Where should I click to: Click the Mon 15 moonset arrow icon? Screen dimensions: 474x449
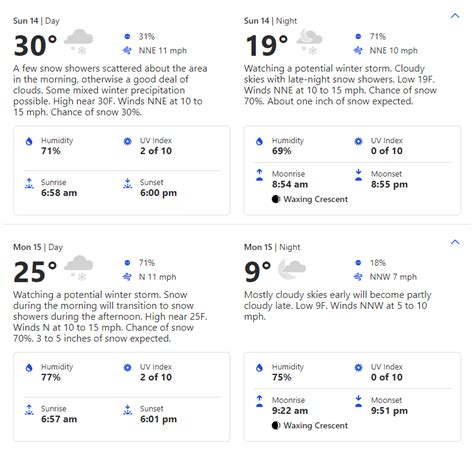click(358, 401)
